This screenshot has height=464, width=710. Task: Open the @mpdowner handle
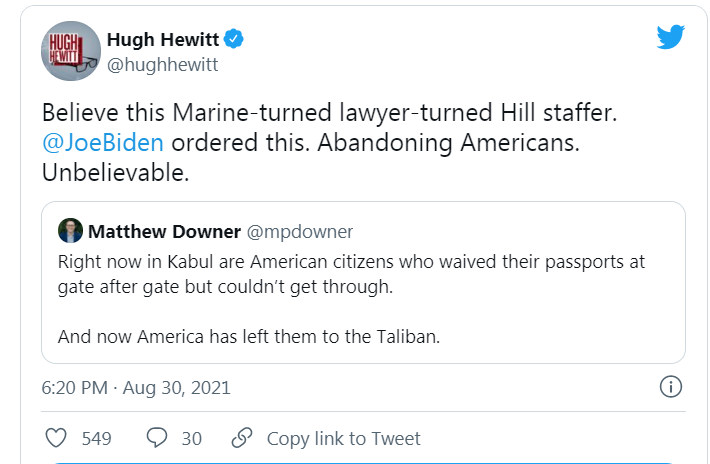click(x=300, y=231)
